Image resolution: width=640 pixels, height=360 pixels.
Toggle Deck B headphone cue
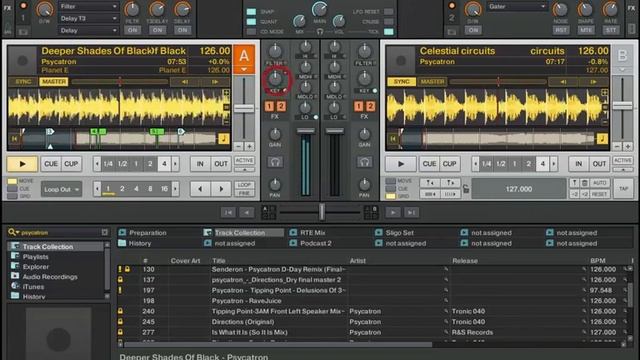[x=364, y=162]
